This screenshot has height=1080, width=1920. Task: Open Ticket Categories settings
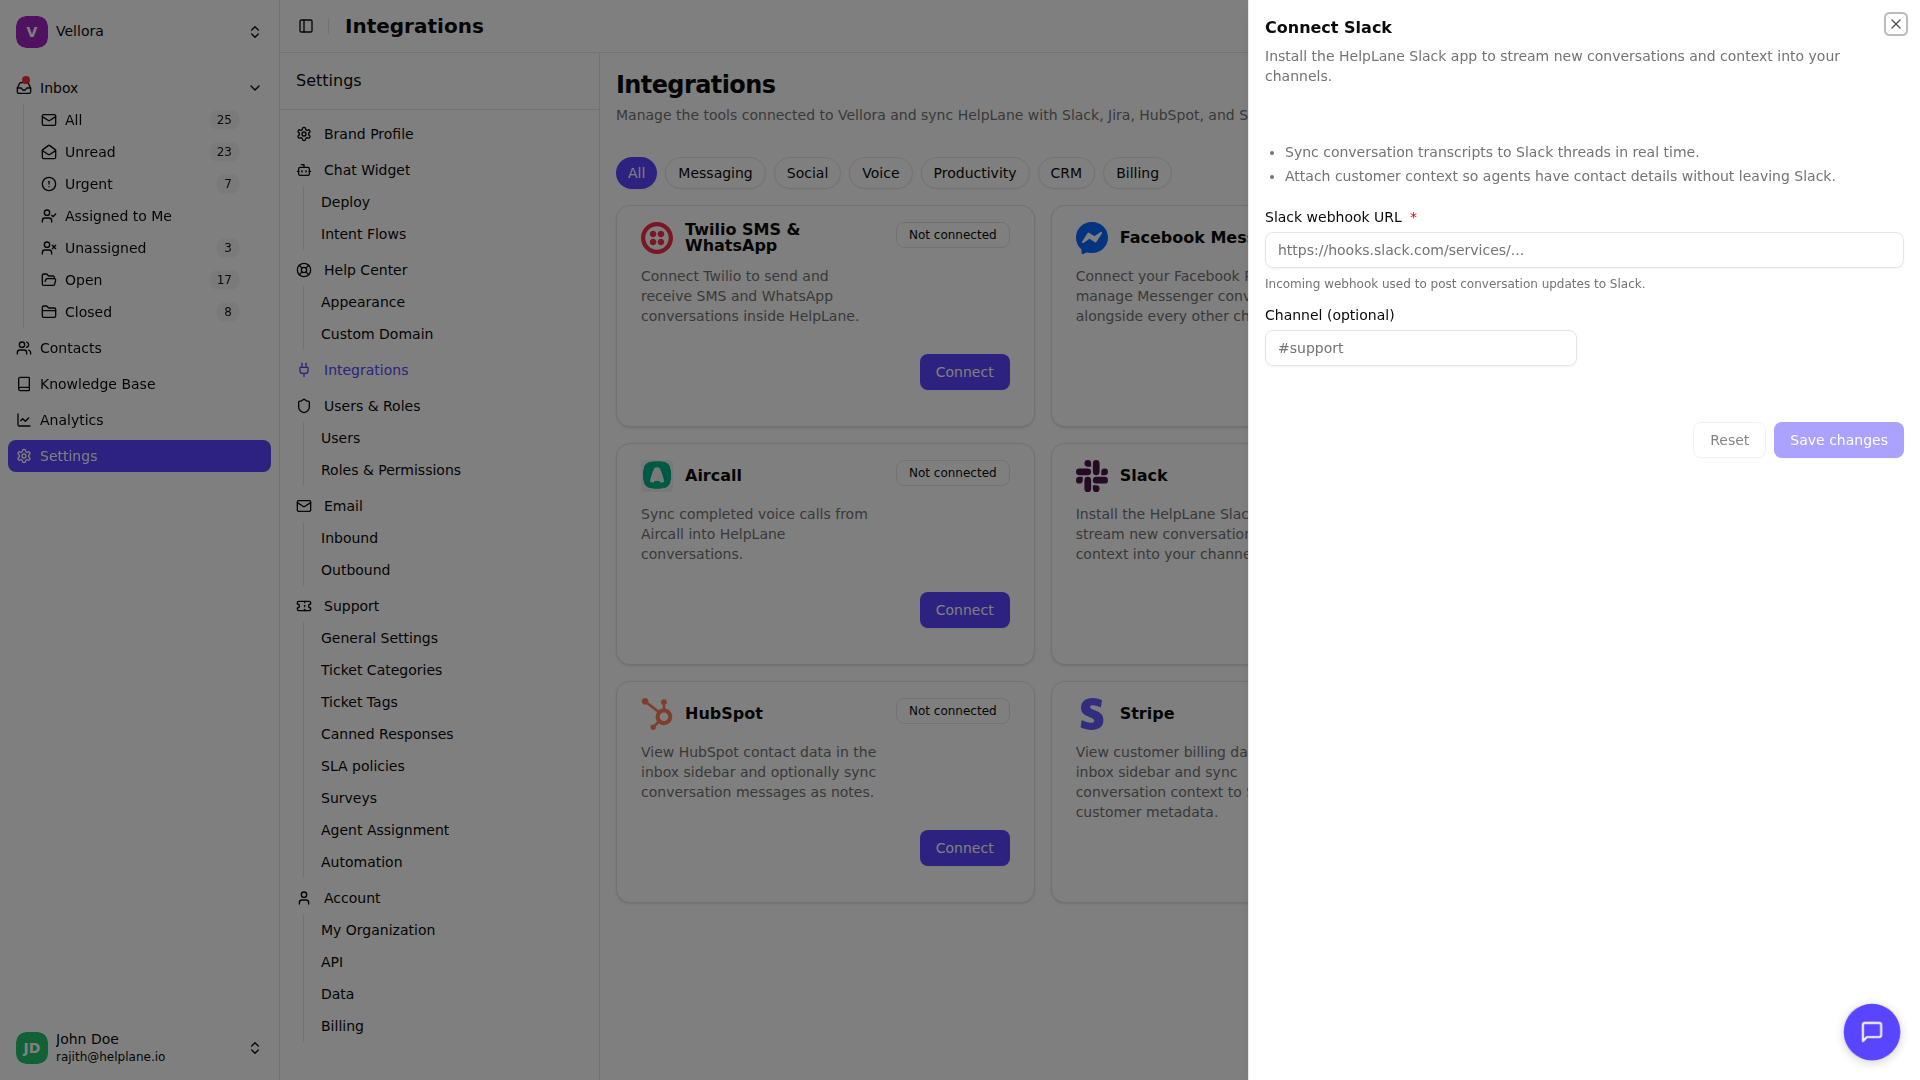381,670
